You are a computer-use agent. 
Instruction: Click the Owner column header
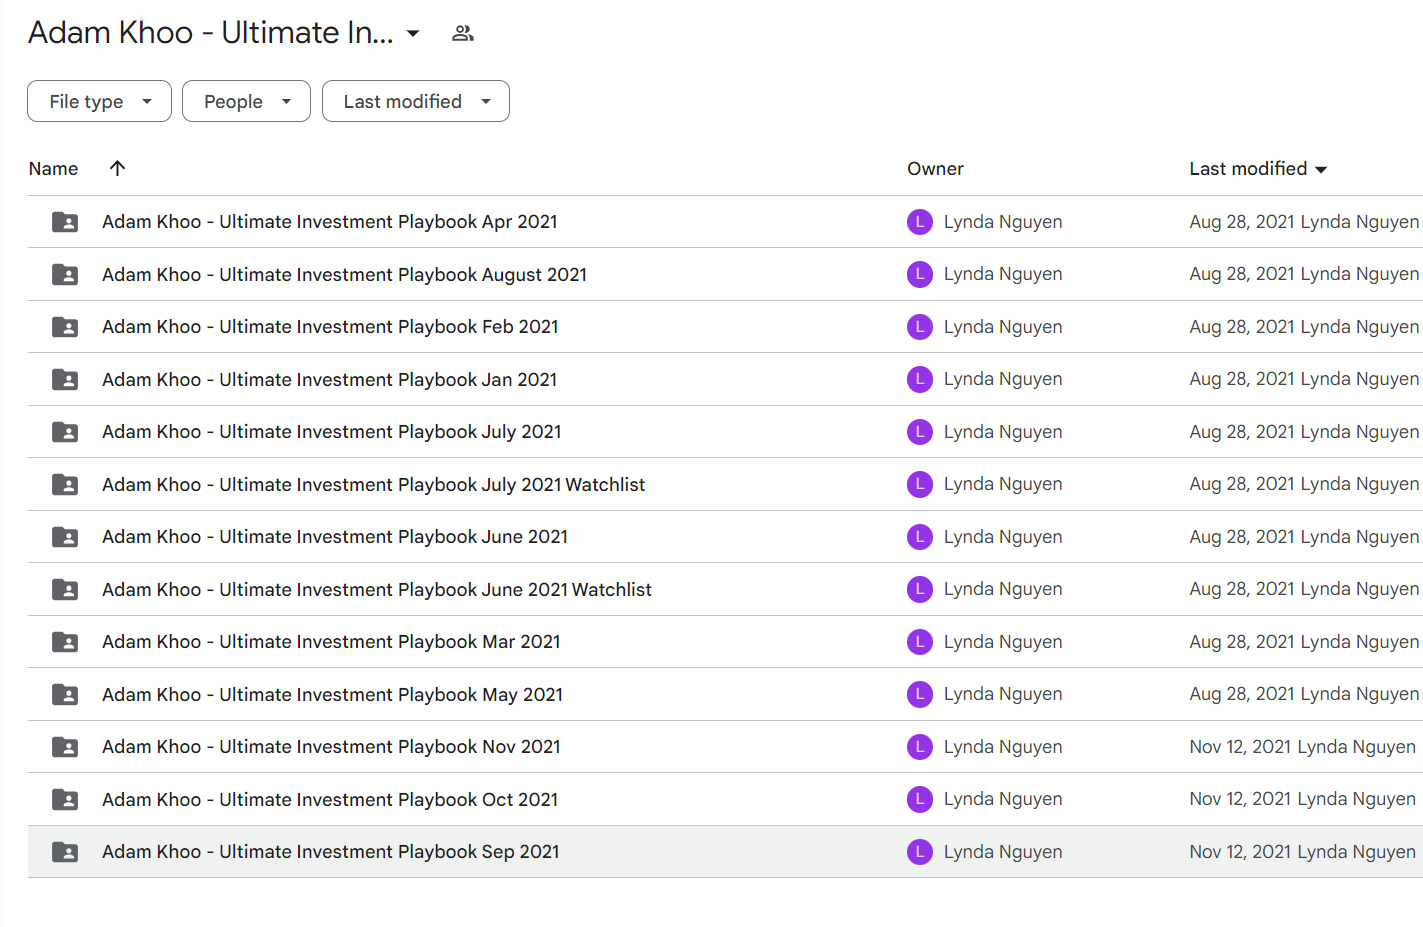935,169
